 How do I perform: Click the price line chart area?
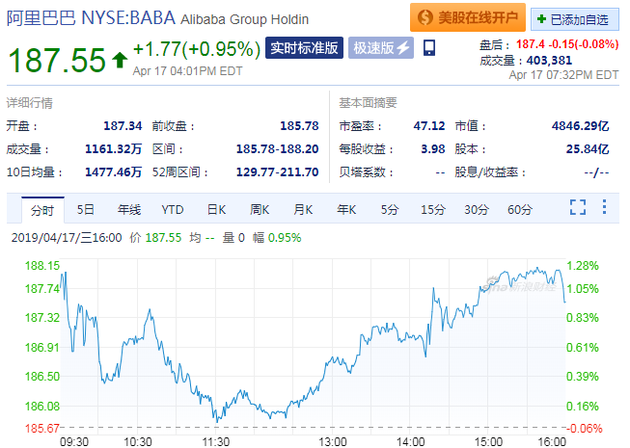click(x=313, y=346)
